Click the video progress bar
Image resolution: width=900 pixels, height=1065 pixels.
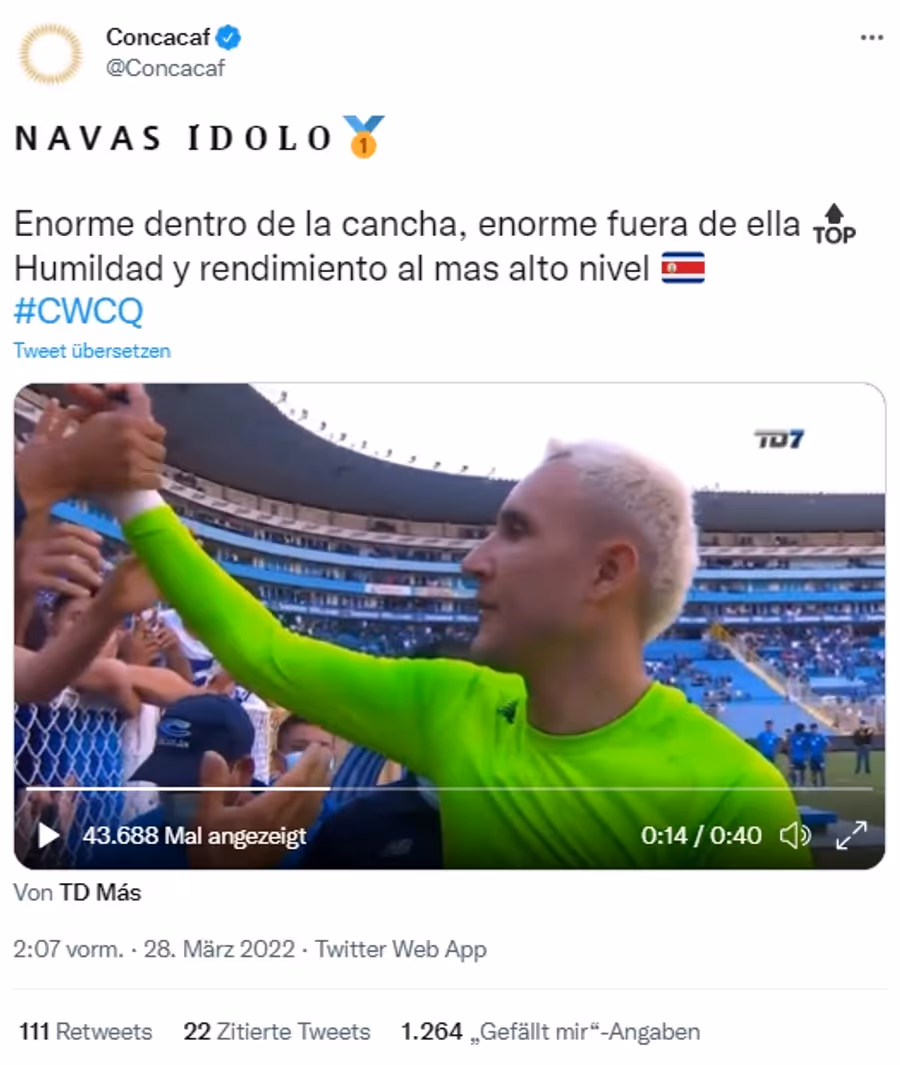(x=449, y=789)
